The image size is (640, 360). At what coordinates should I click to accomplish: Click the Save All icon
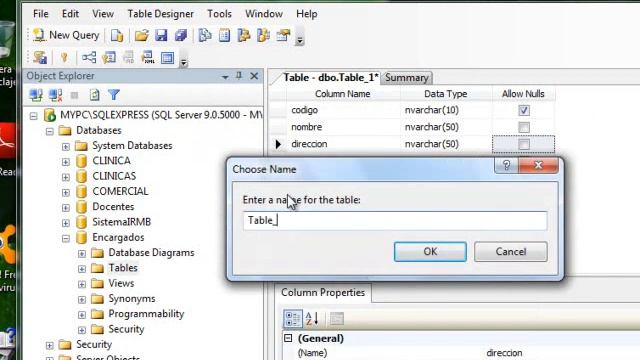[181, 36]
